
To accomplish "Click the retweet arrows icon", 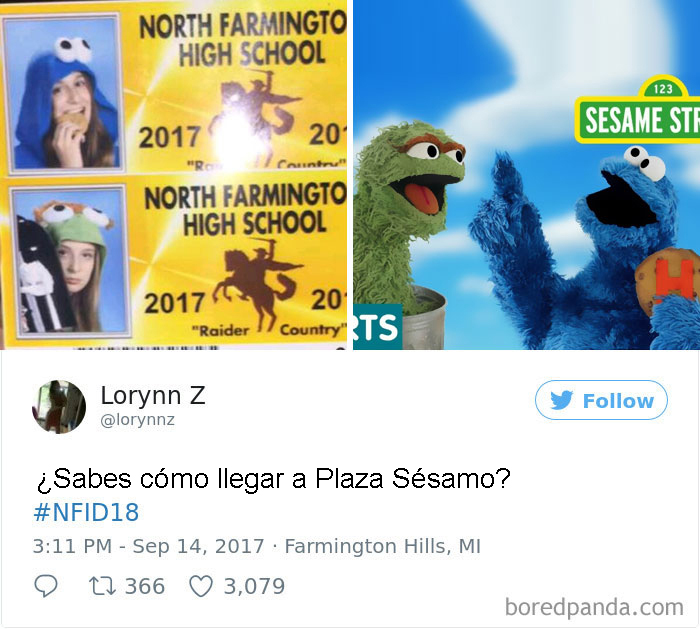I will (102, 586).
